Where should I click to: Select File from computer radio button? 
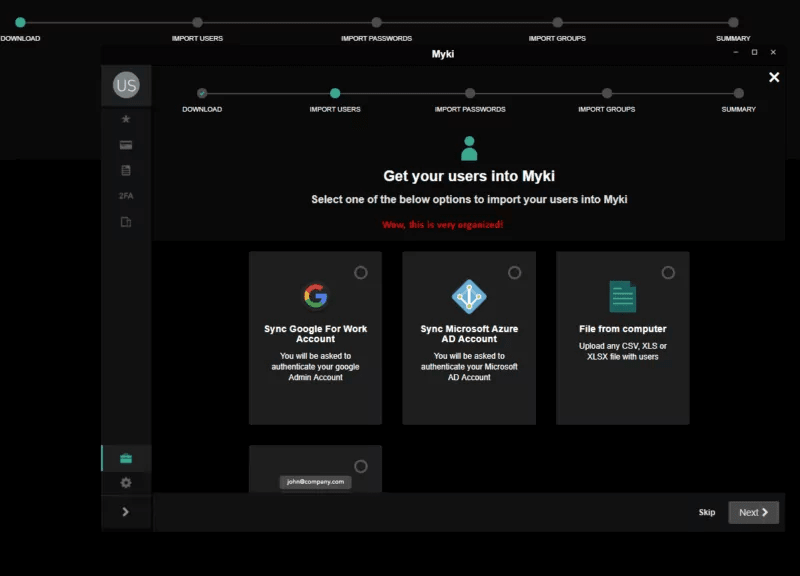(x=668, y=273)
